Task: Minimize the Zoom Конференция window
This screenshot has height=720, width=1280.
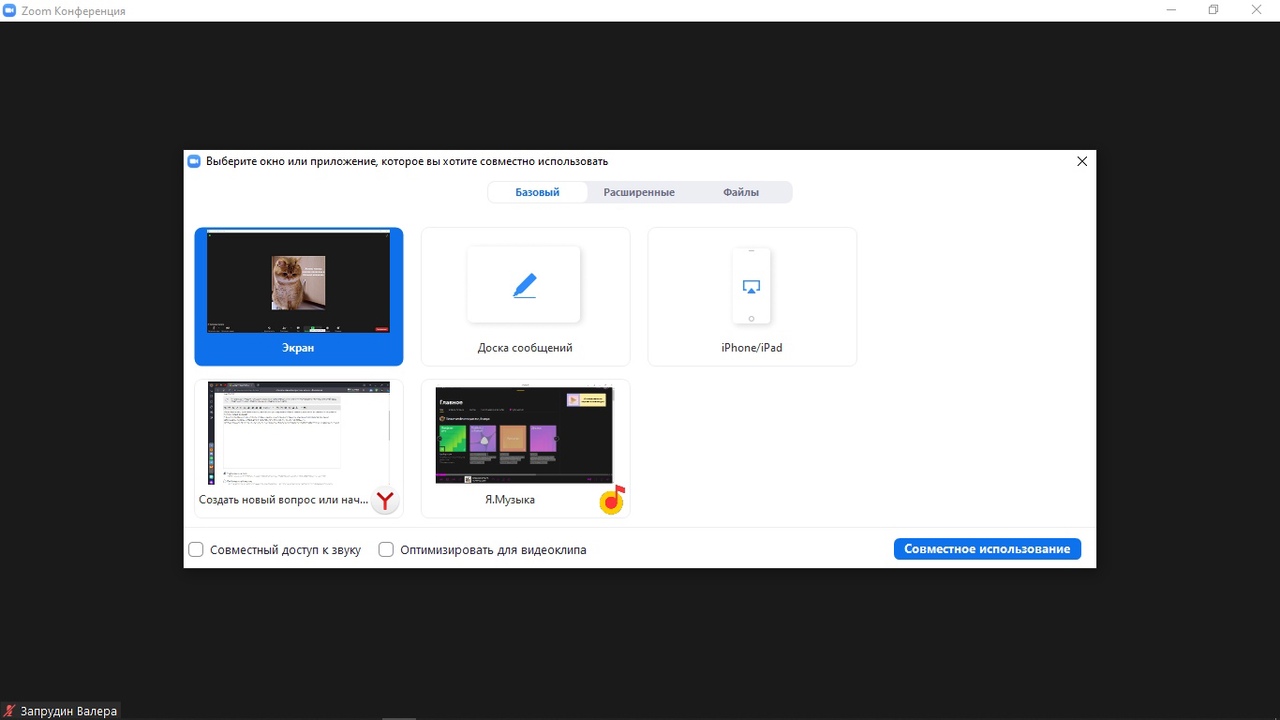Action: (1169, 10)
